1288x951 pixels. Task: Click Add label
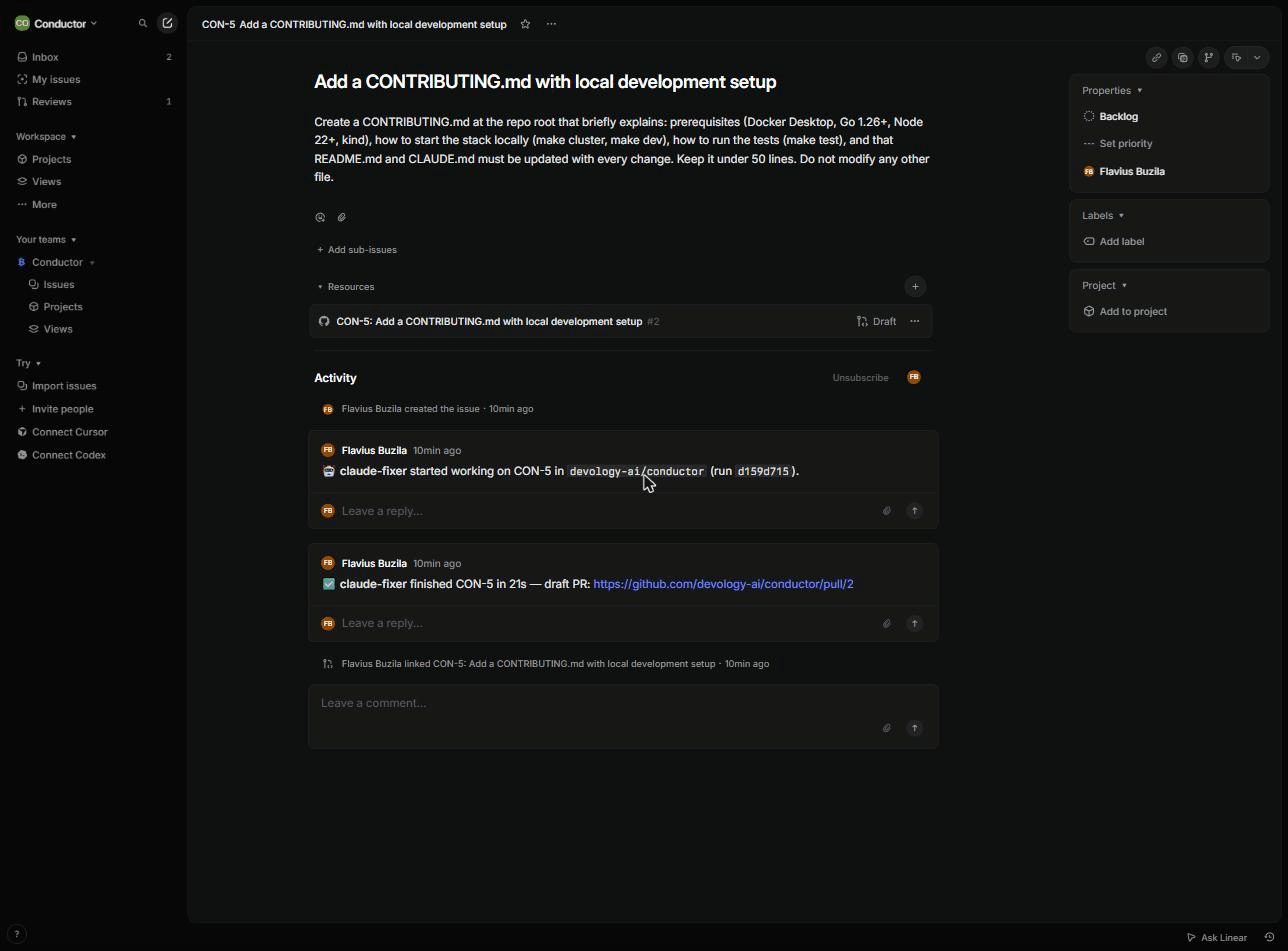(x=1113, y=242)
